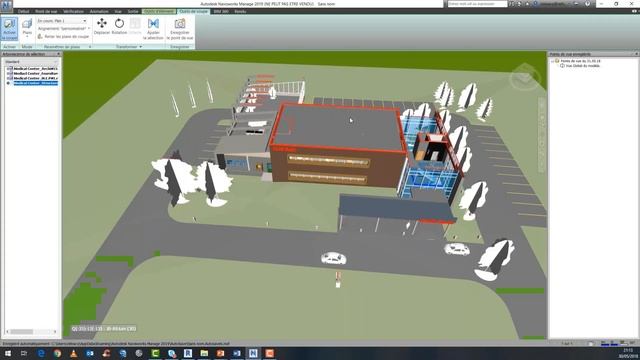640x360 pixels.
Task: Open the current plane 'En cours: Plan 1' dropdown
Action: 62,21
